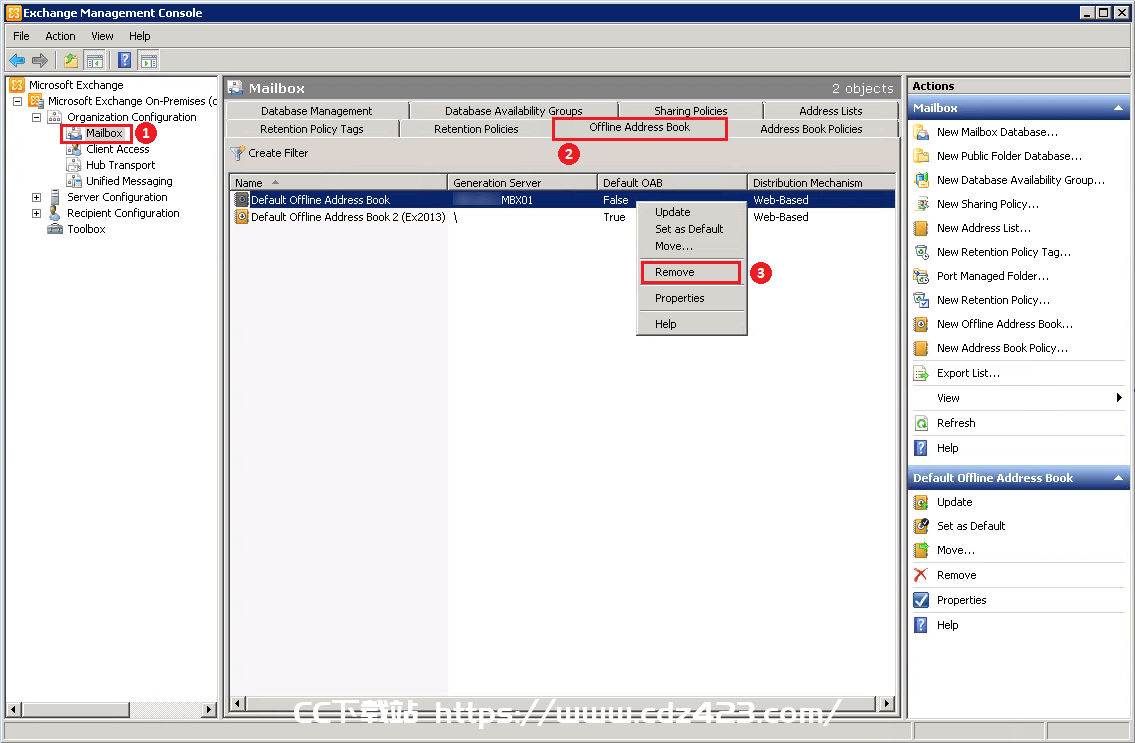Click the Export List icon

pos(921,373)
